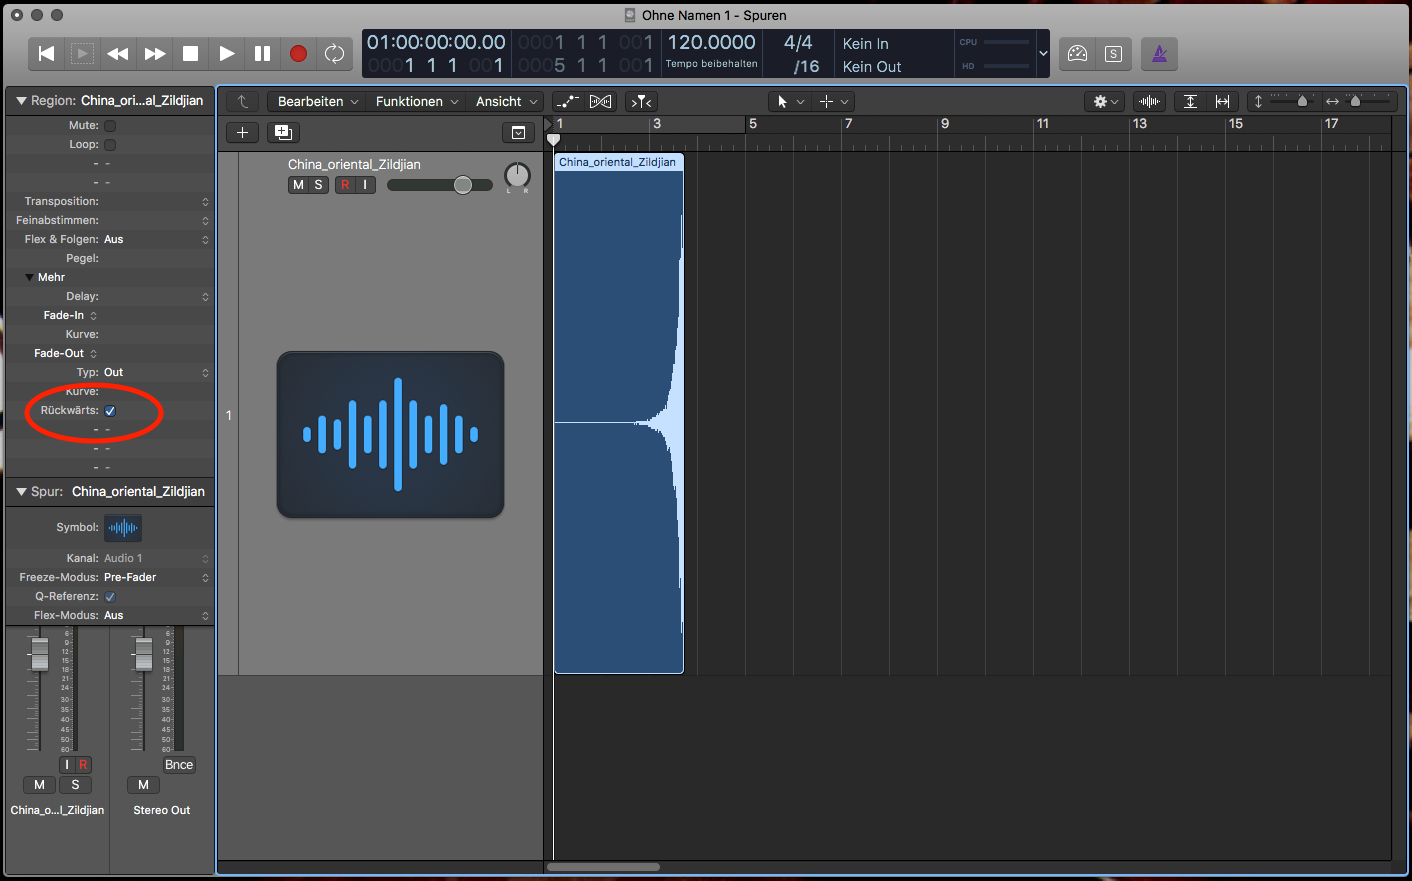Open the Bearbeiten menu
The image size is (1412, 881).
point(317,101)
